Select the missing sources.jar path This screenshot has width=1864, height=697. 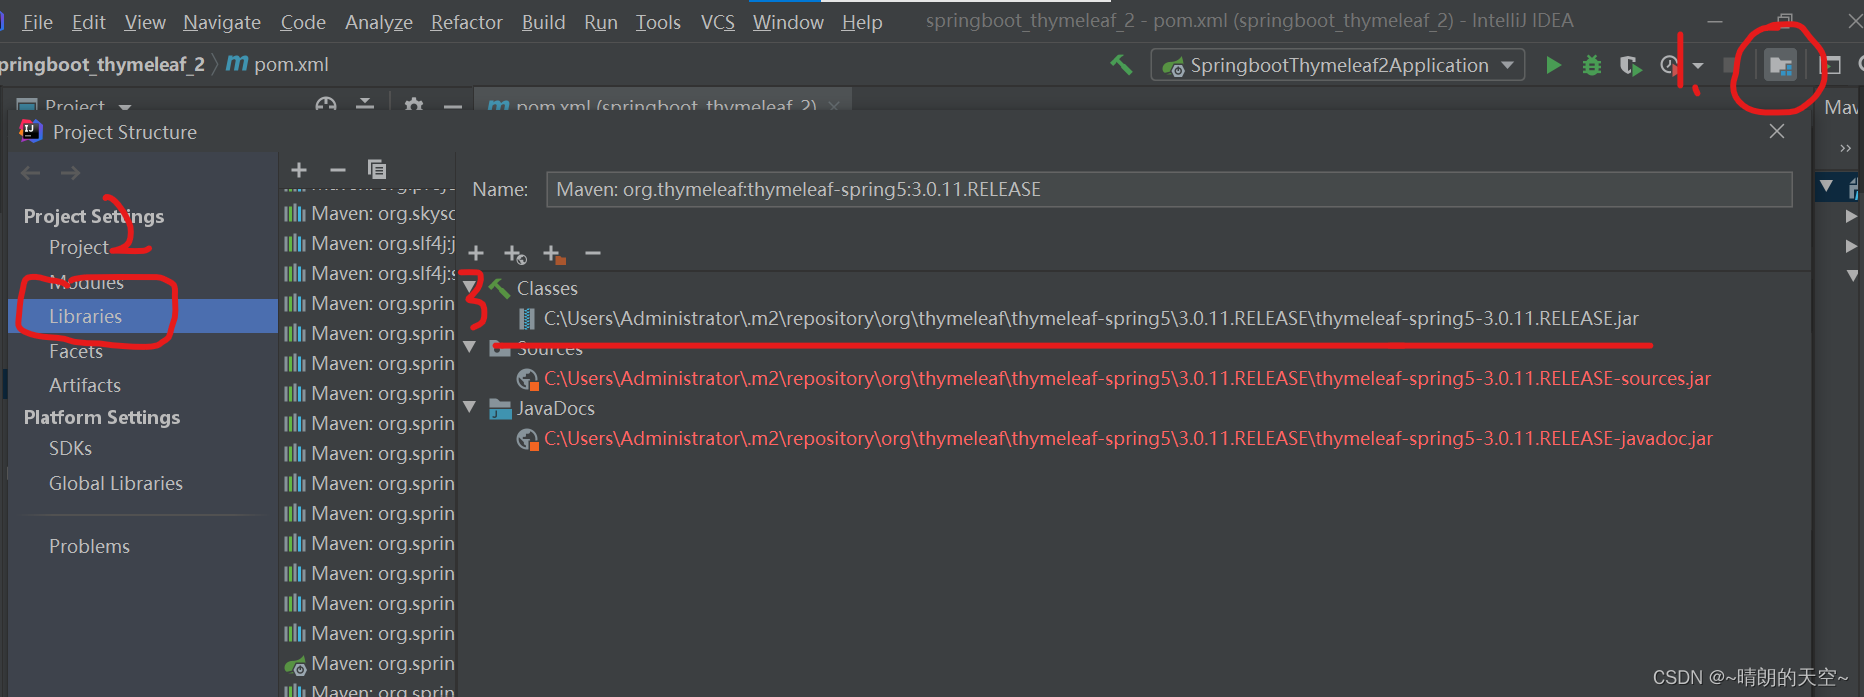(1126, 378)
